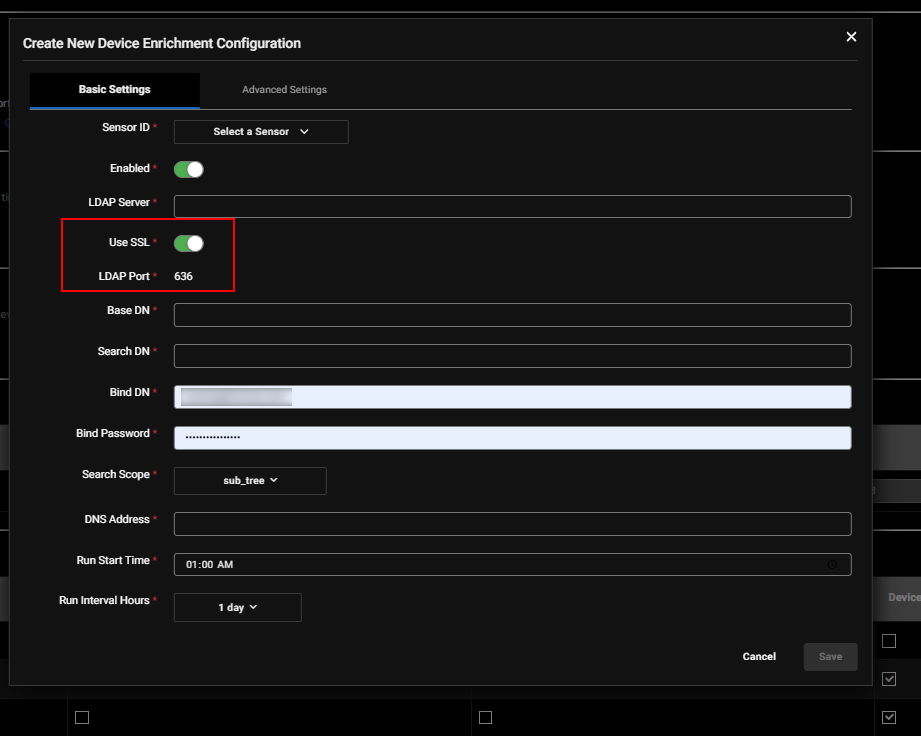Switch to the Advanced Settings tab
Screen dimensions: 921x736
284,90
